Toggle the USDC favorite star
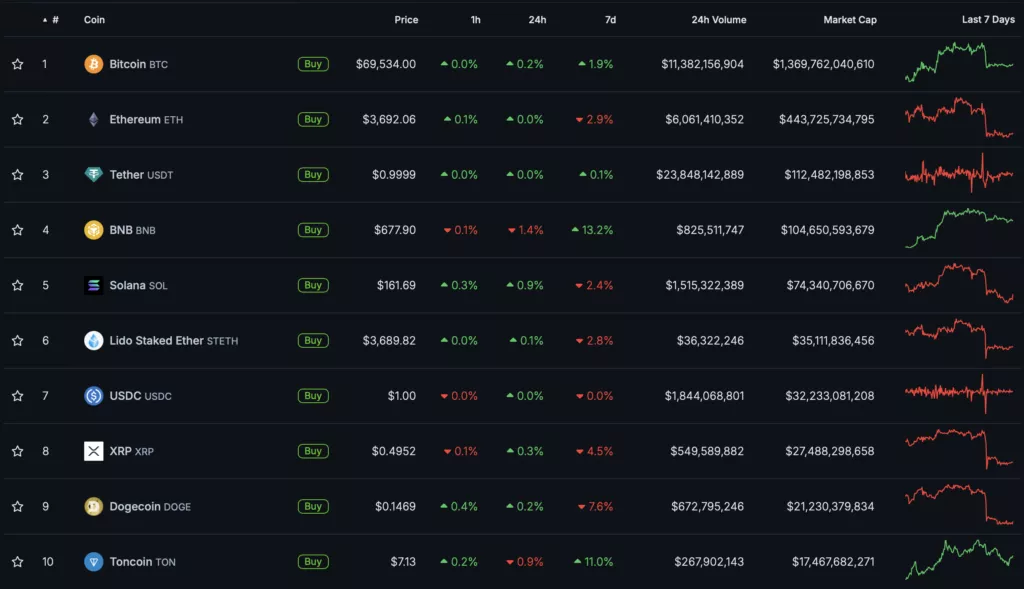Viewport: 1024px width, 589px height. (18, 396)
